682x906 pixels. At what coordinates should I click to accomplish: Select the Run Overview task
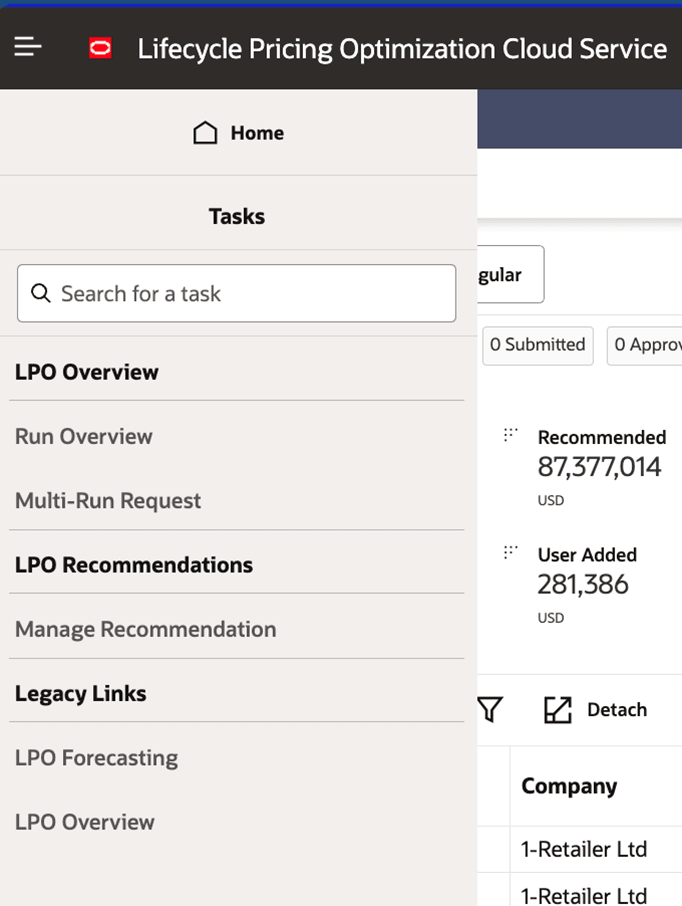(x=83, y=436)
